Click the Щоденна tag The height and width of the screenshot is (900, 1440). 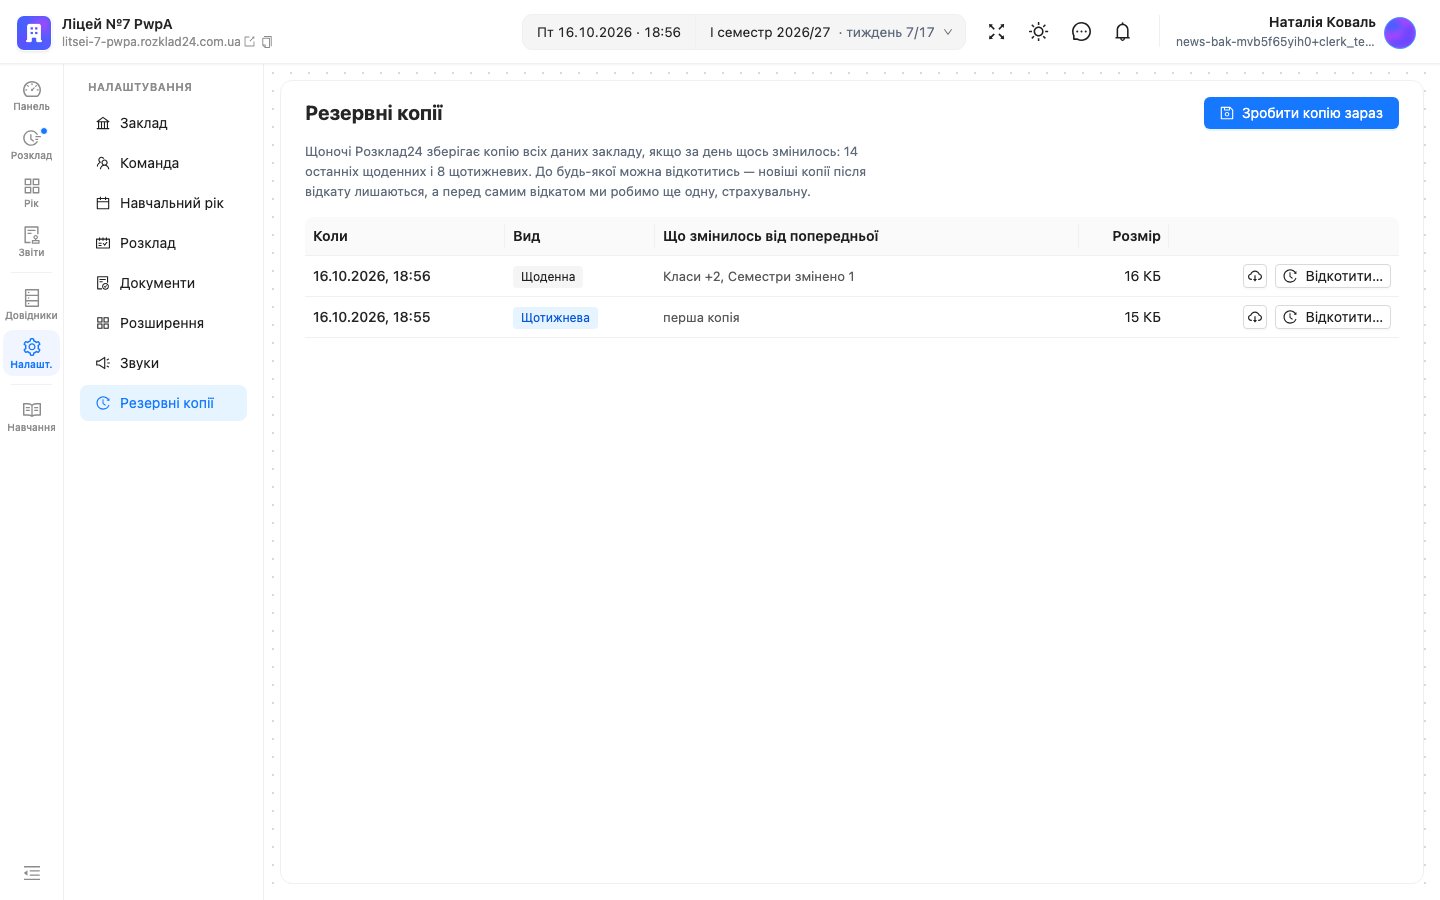(x=548, y=277)
